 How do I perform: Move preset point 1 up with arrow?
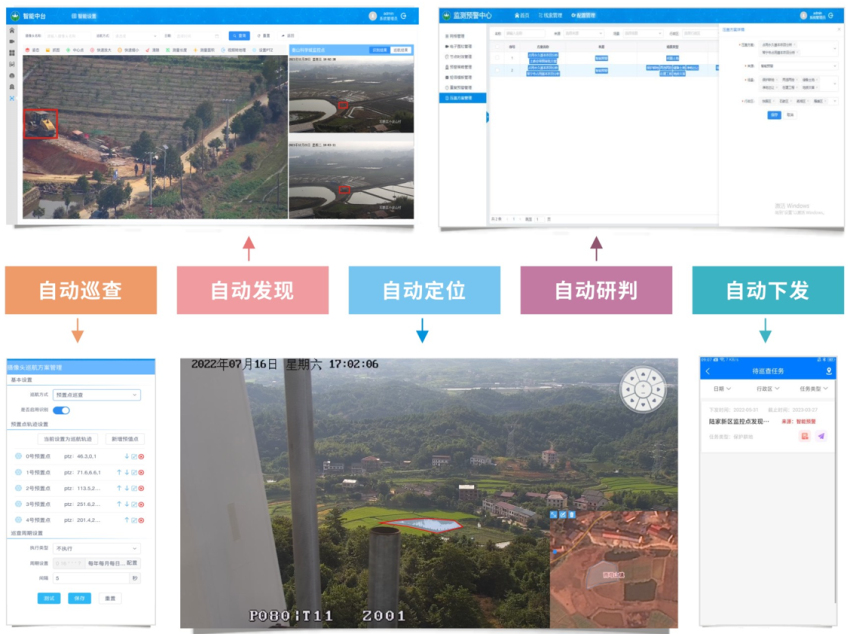[x=119, y=472]
